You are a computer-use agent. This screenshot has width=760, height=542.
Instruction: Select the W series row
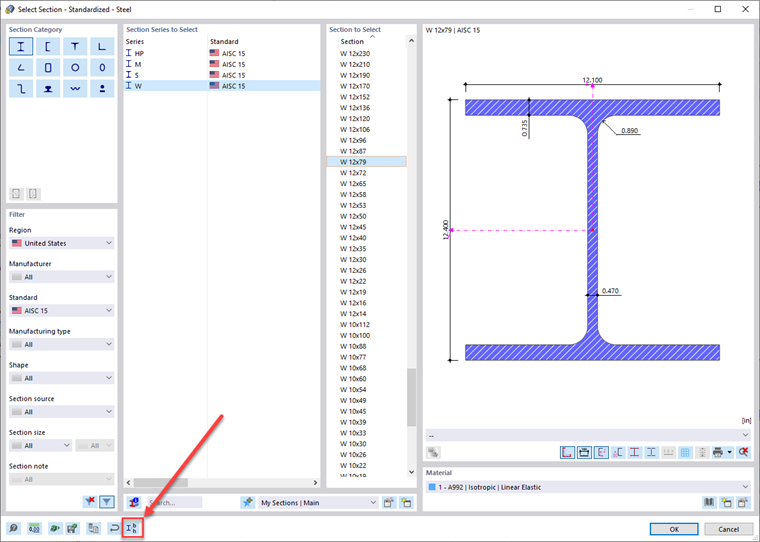[222, 86]
